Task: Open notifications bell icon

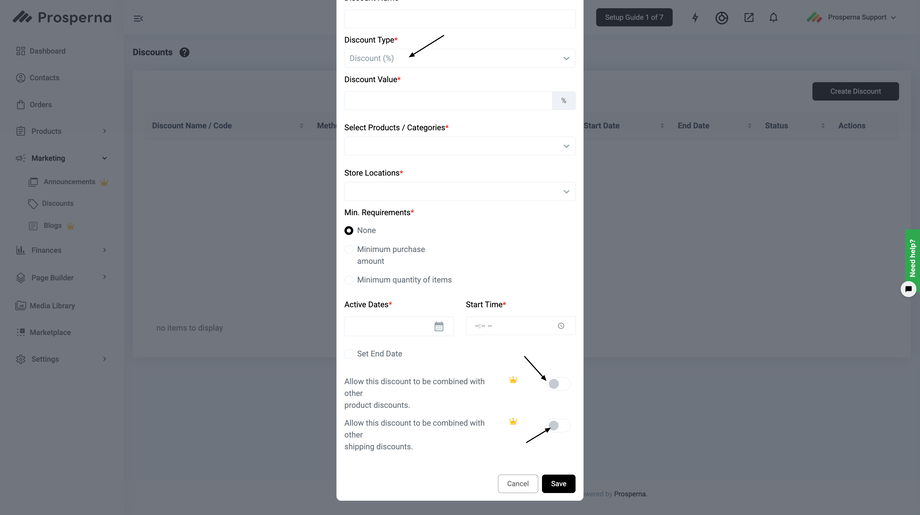Action: click(x=774, y=18)
